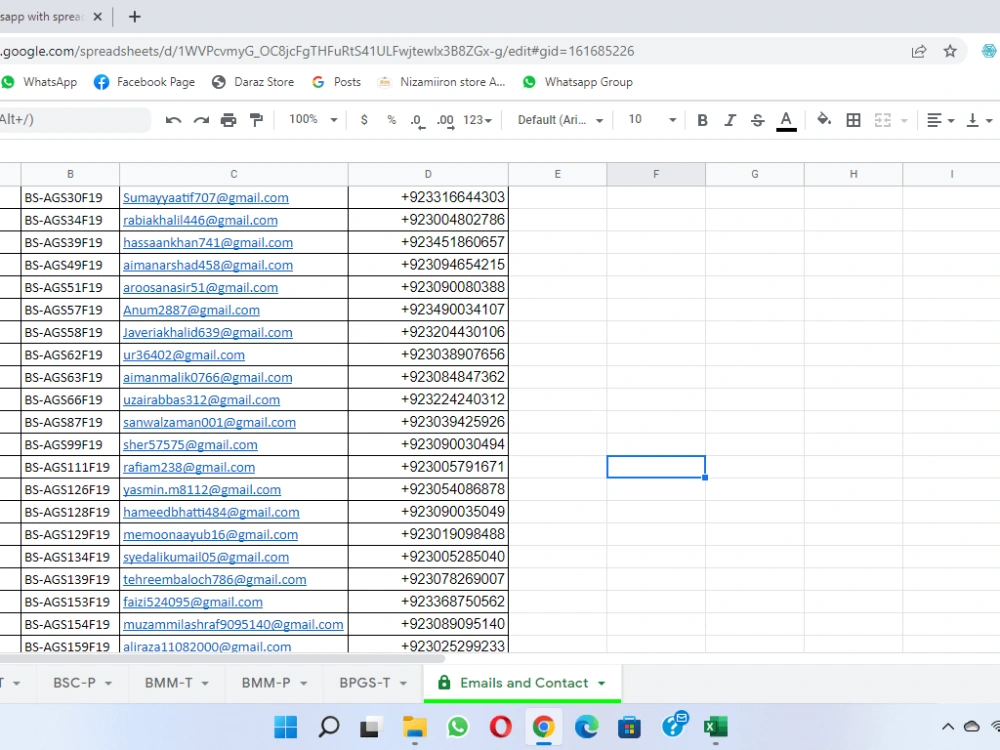Open the Borders tool
Viewport: 1000px width, 750px height.
pos(853,120)
